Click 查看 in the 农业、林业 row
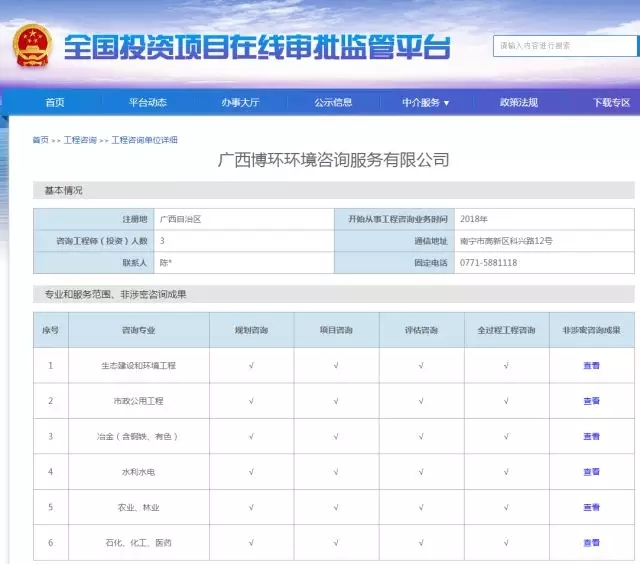This screenshot has width=640, height=564. click(591, 508)
